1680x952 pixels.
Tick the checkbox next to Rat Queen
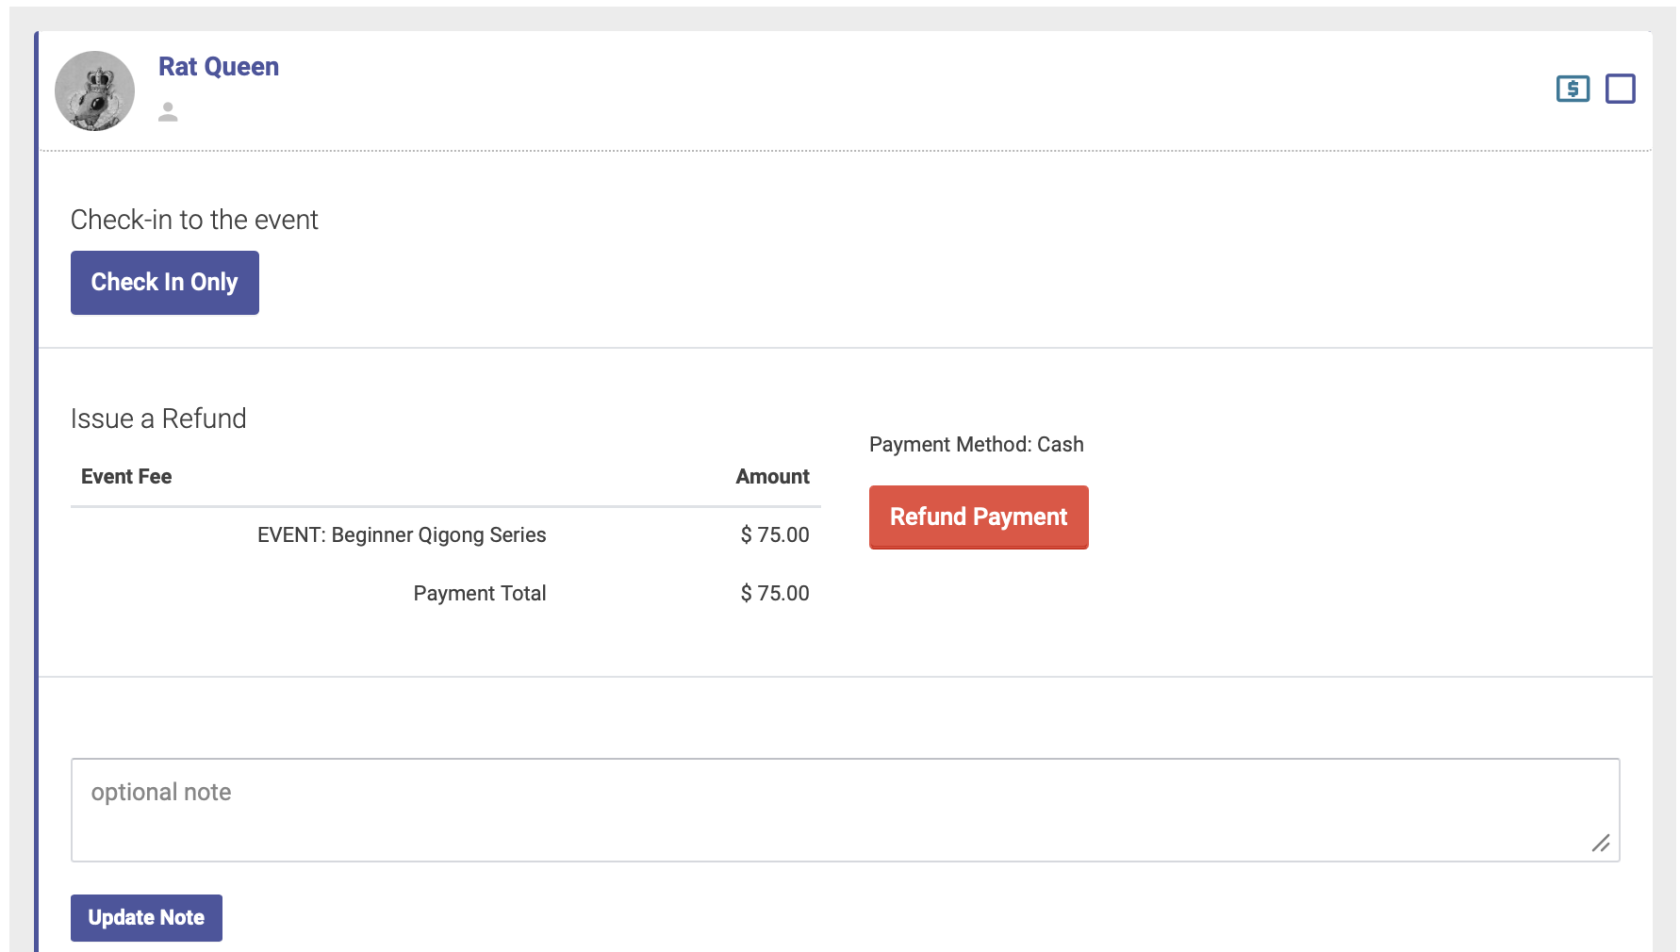(x=1620, y=89)
